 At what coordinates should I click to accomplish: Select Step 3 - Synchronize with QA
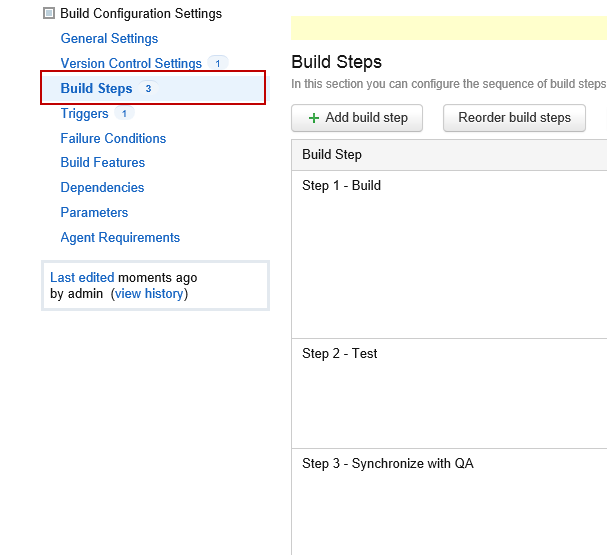point(388,464)
